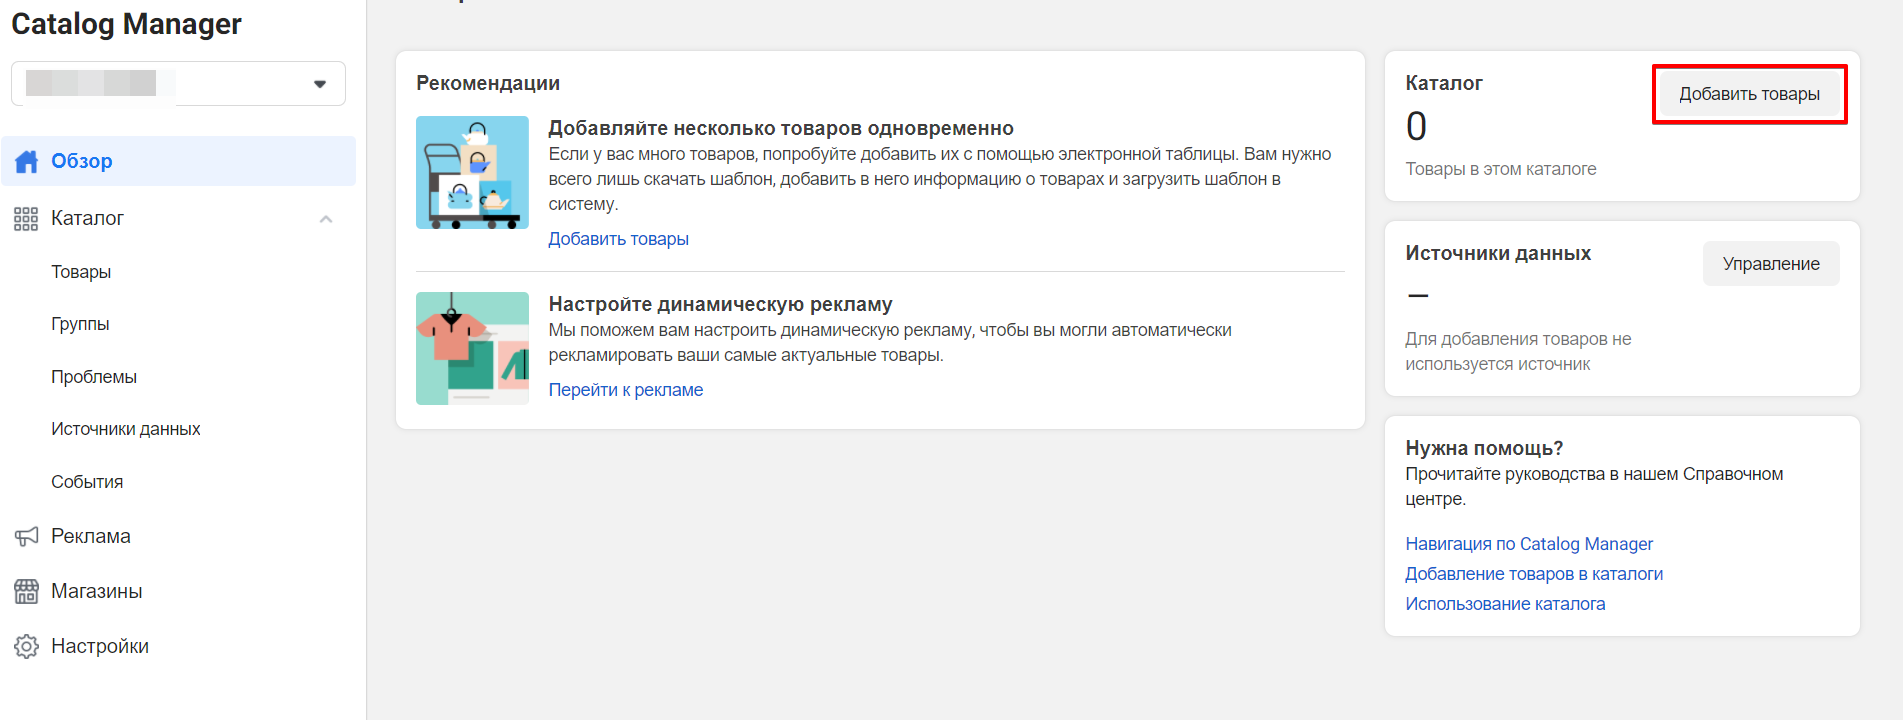Follow the Добавить товары link in recommendations

click(618, 239)
